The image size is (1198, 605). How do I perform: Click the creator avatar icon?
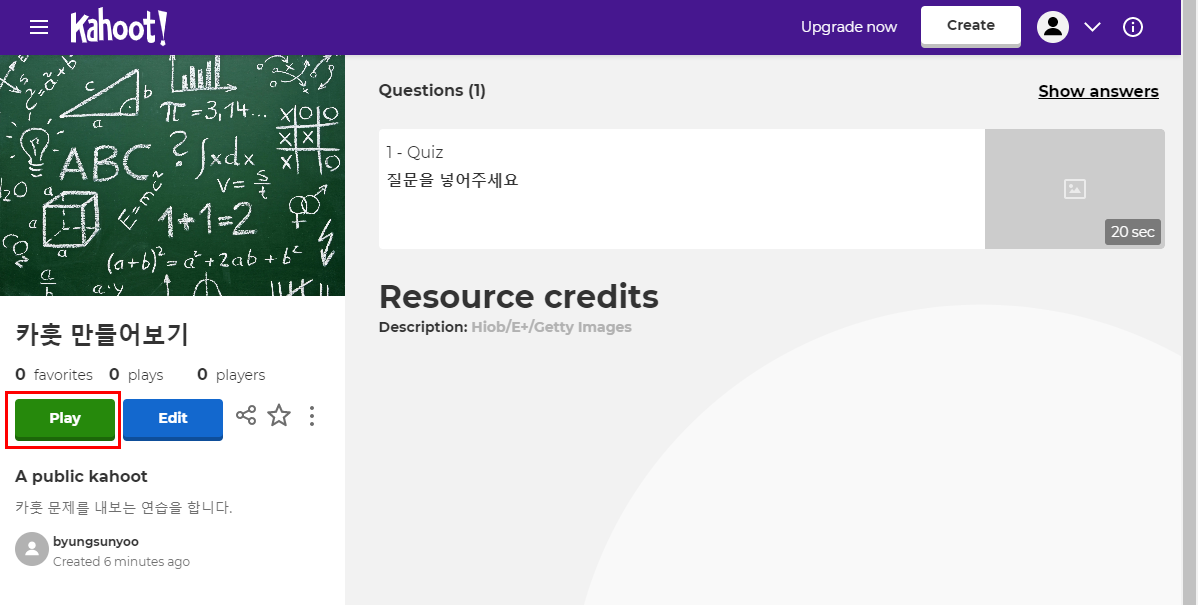click(x=32, y=549)
